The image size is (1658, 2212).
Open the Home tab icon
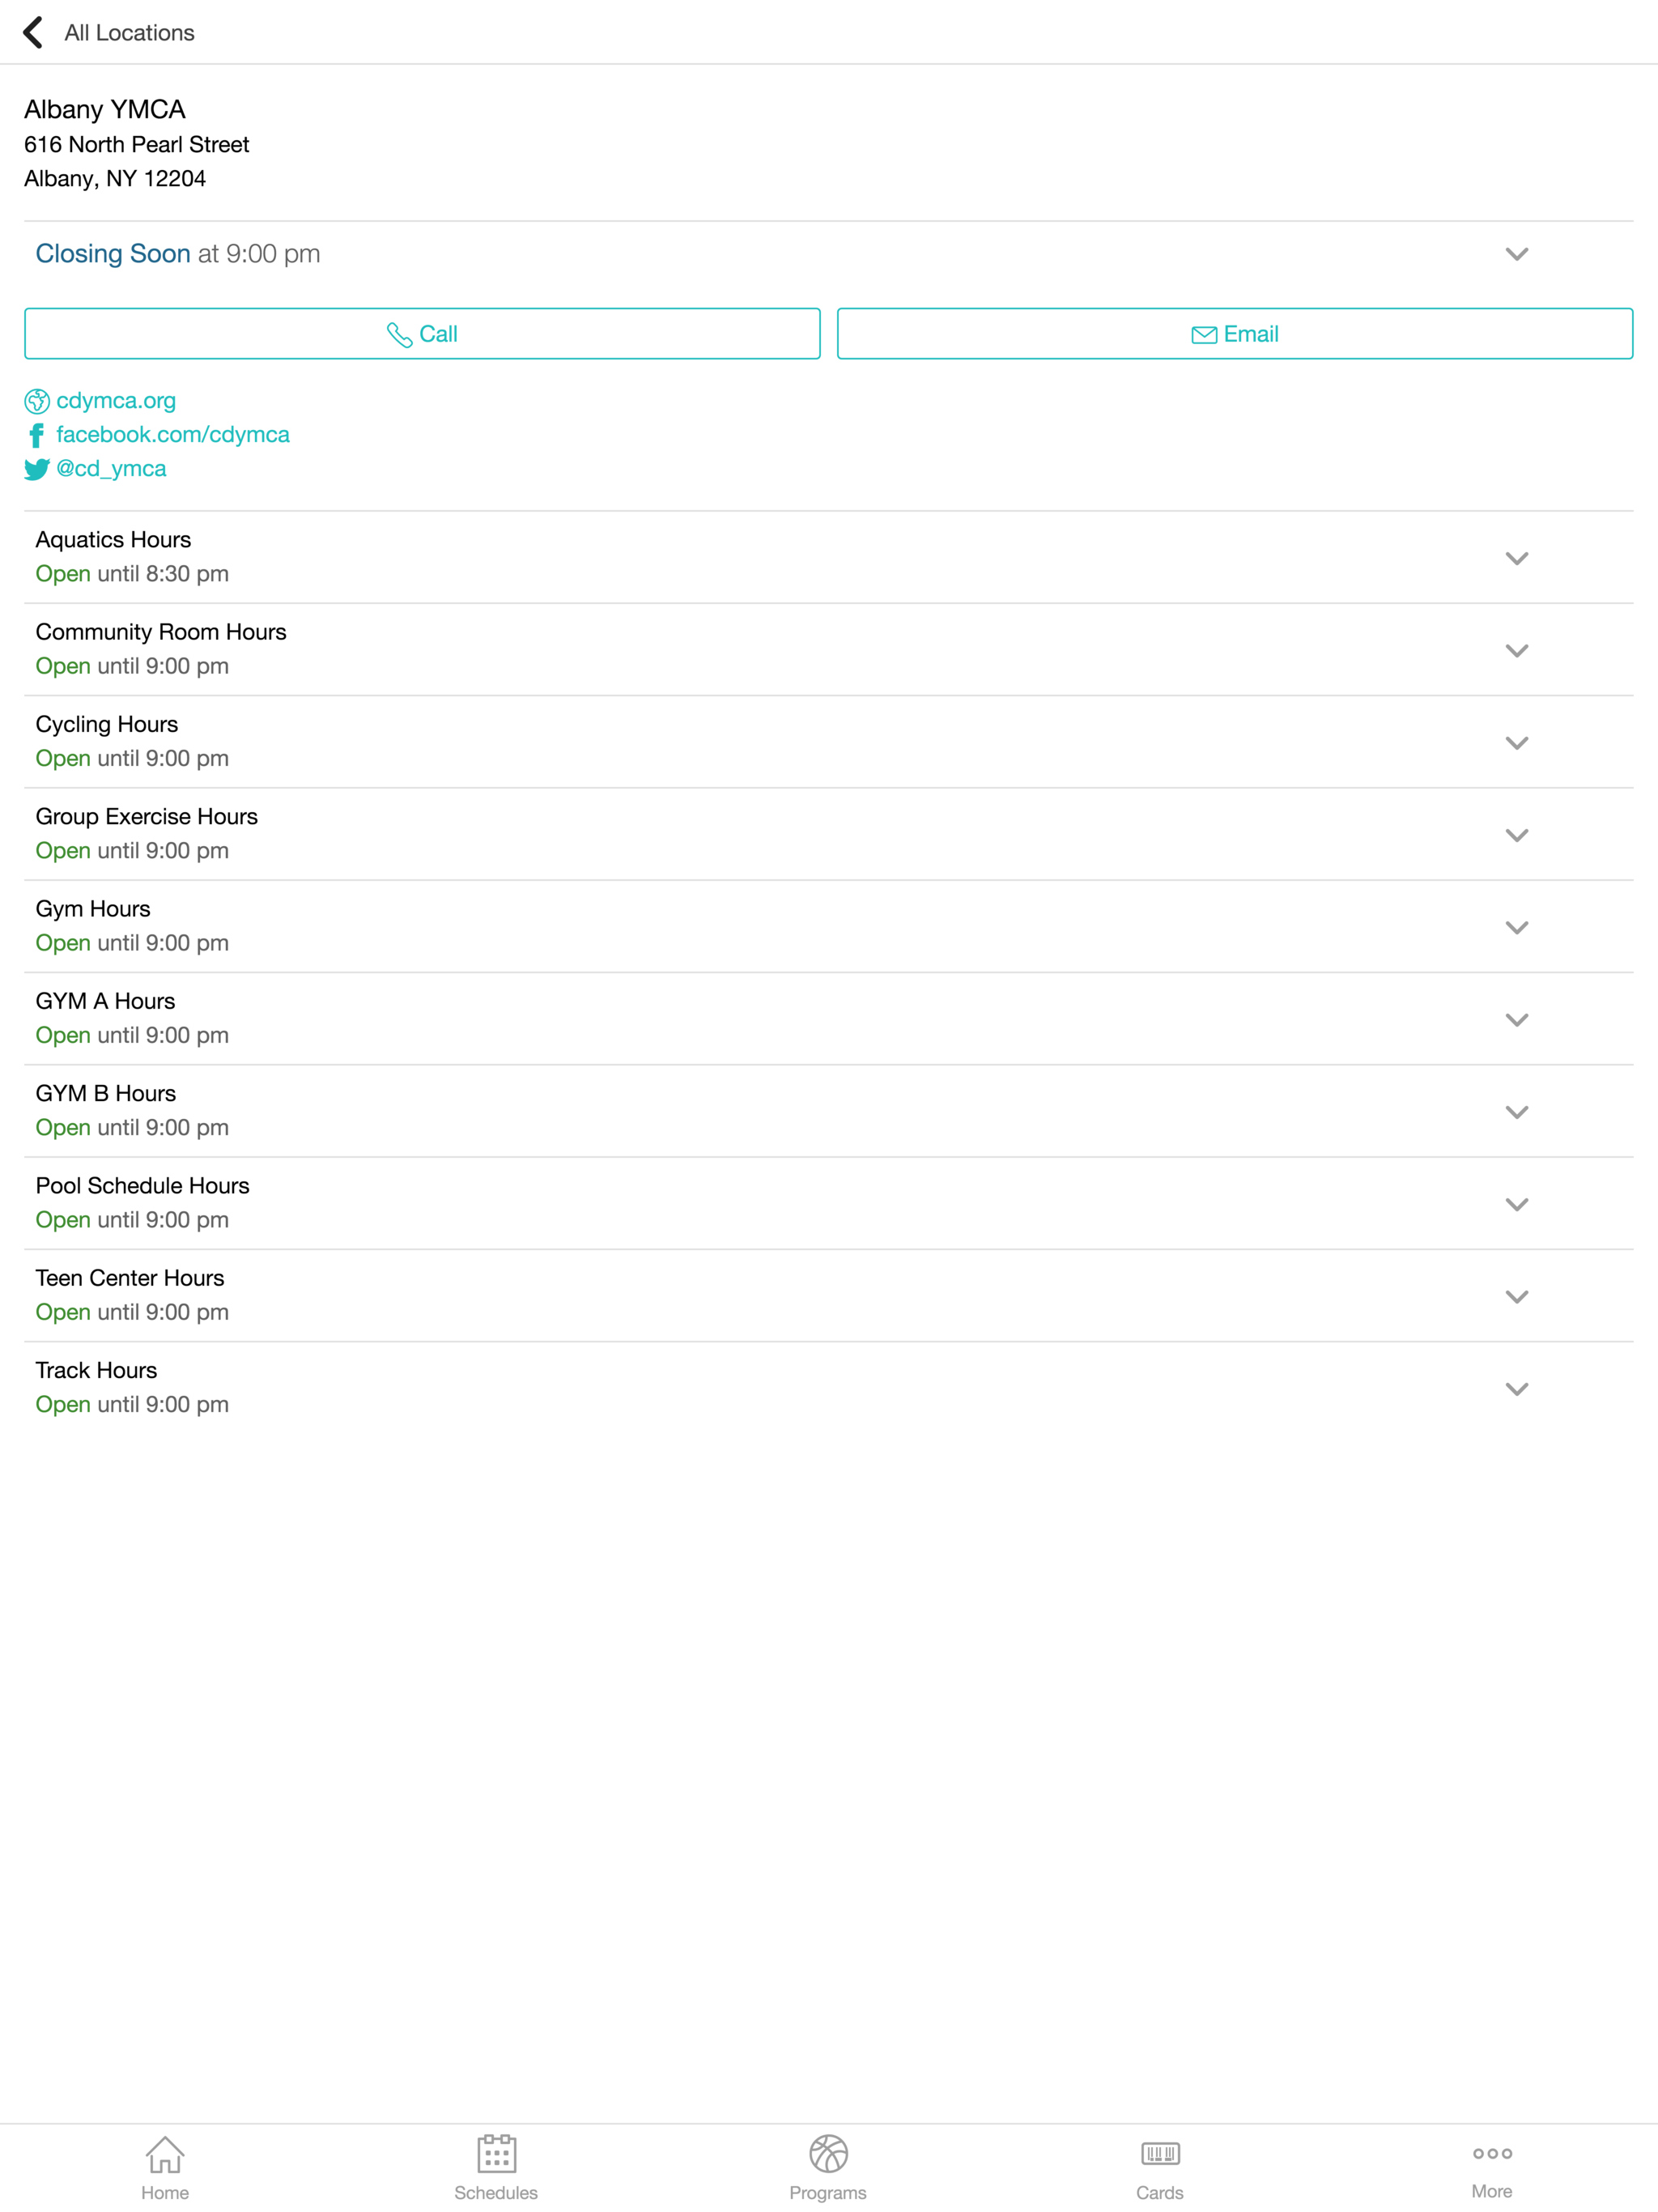[x=165, y=2155]
